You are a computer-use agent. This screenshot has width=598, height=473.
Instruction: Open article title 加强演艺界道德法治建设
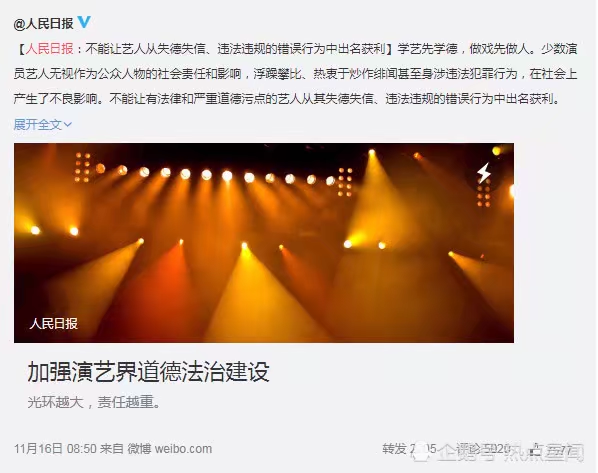[x=148, y=372]
